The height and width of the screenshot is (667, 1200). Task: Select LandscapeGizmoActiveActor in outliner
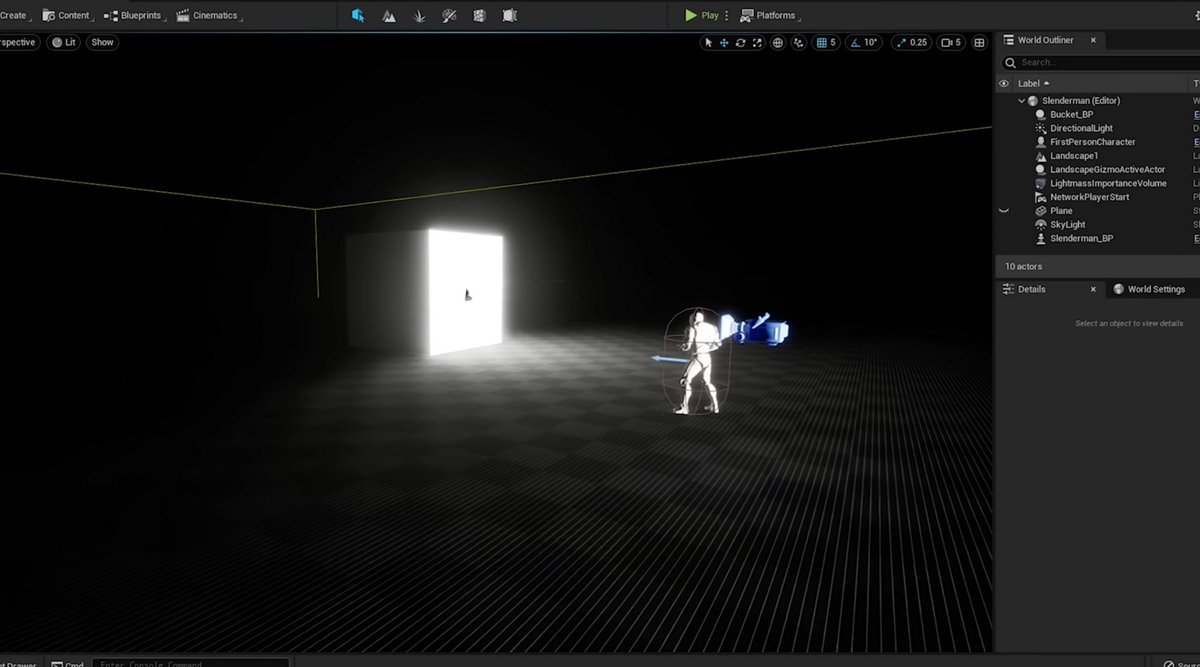pyautogui.click(x=1107, y=170)
